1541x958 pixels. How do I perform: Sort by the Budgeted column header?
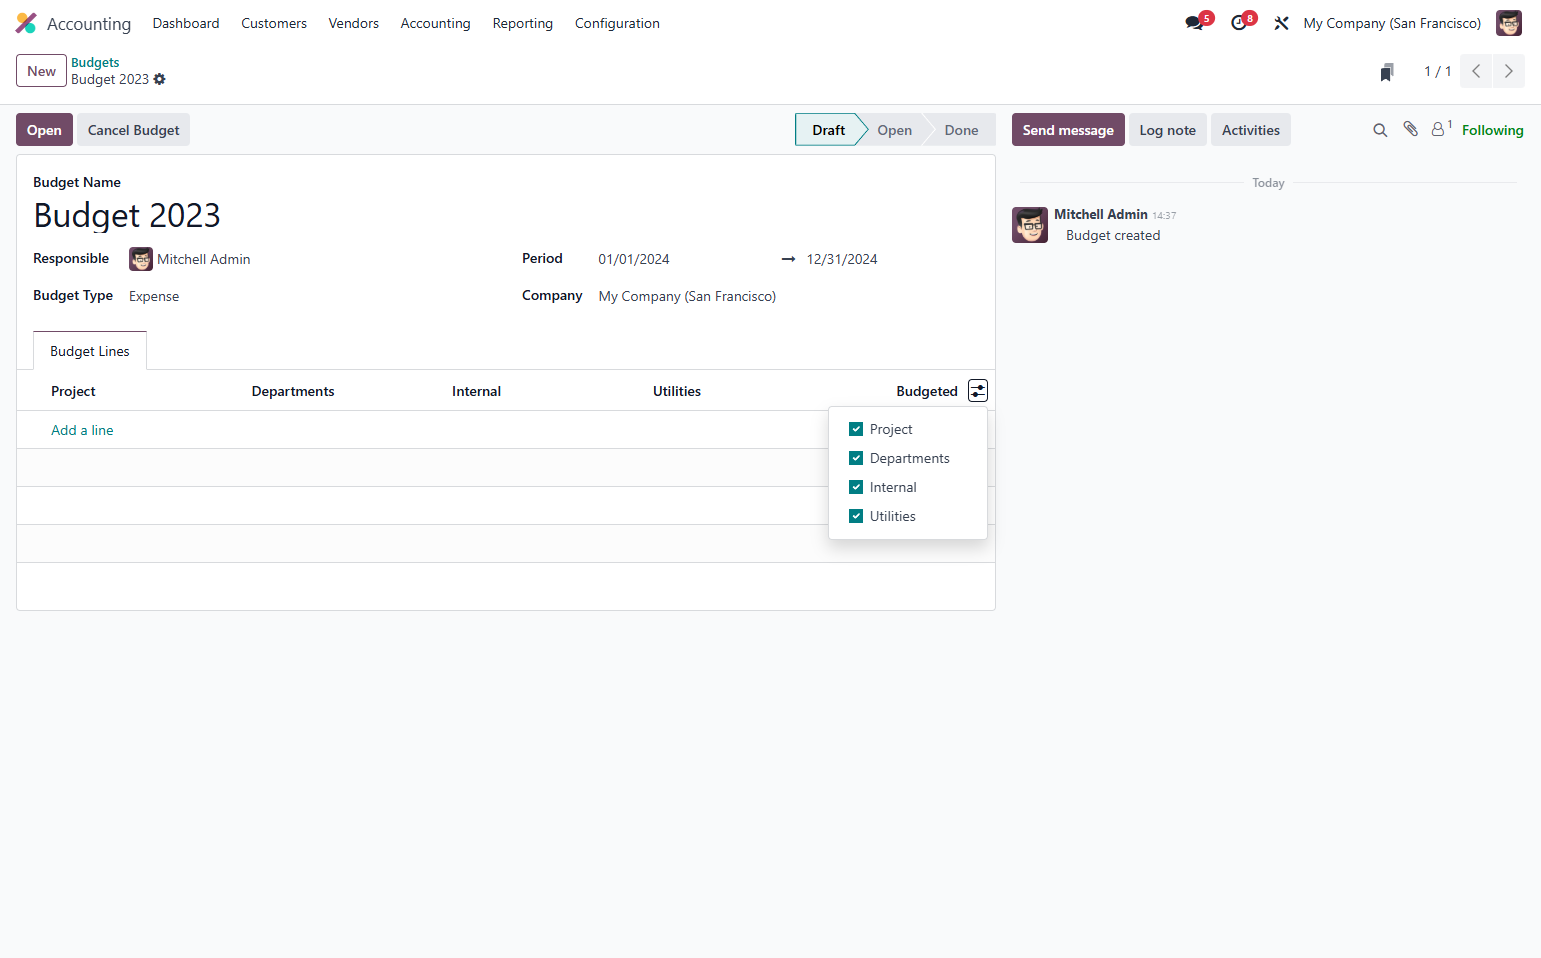926,391
